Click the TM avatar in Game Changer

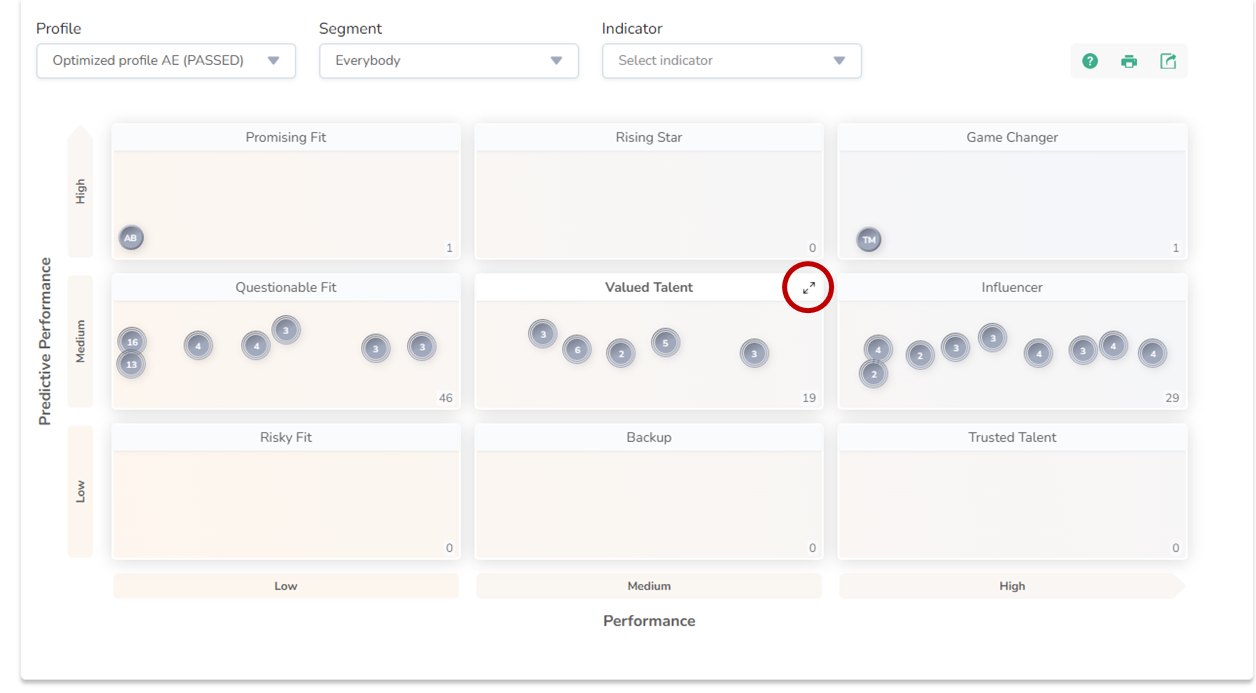pos(869,240)
